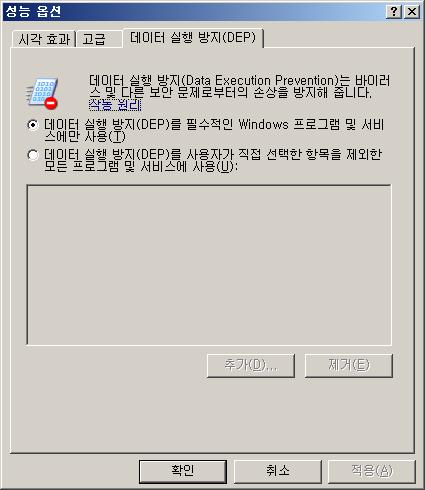Cancel changes with the 취소 button
Screen dimensions: 425x490
[x=278, y=471]
